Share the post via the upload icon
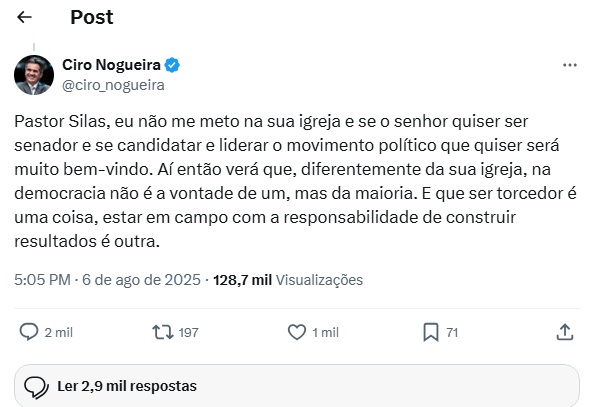This screenshot has width=596, height=407. click(x=564, y=332)
